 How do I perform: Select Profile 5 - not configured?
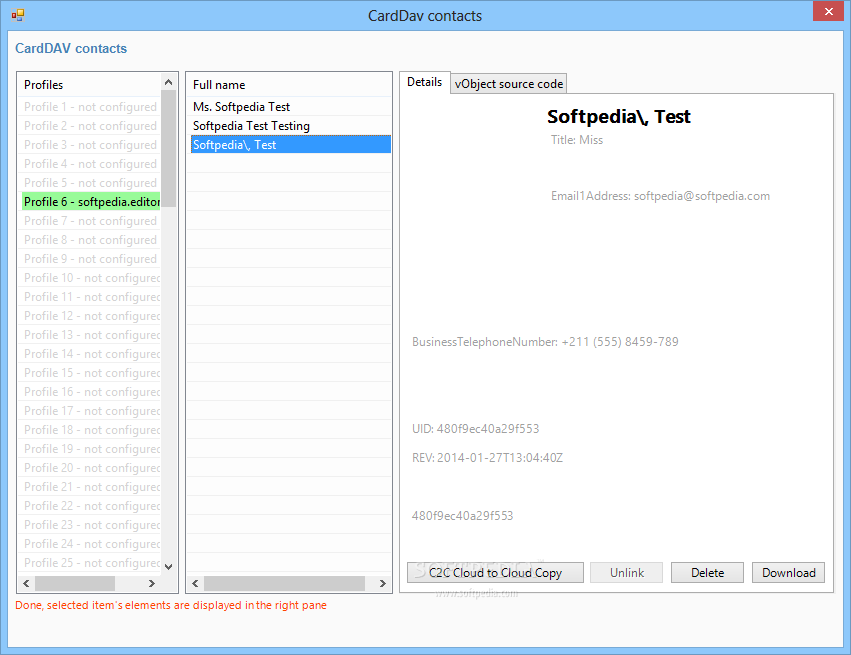91,183
